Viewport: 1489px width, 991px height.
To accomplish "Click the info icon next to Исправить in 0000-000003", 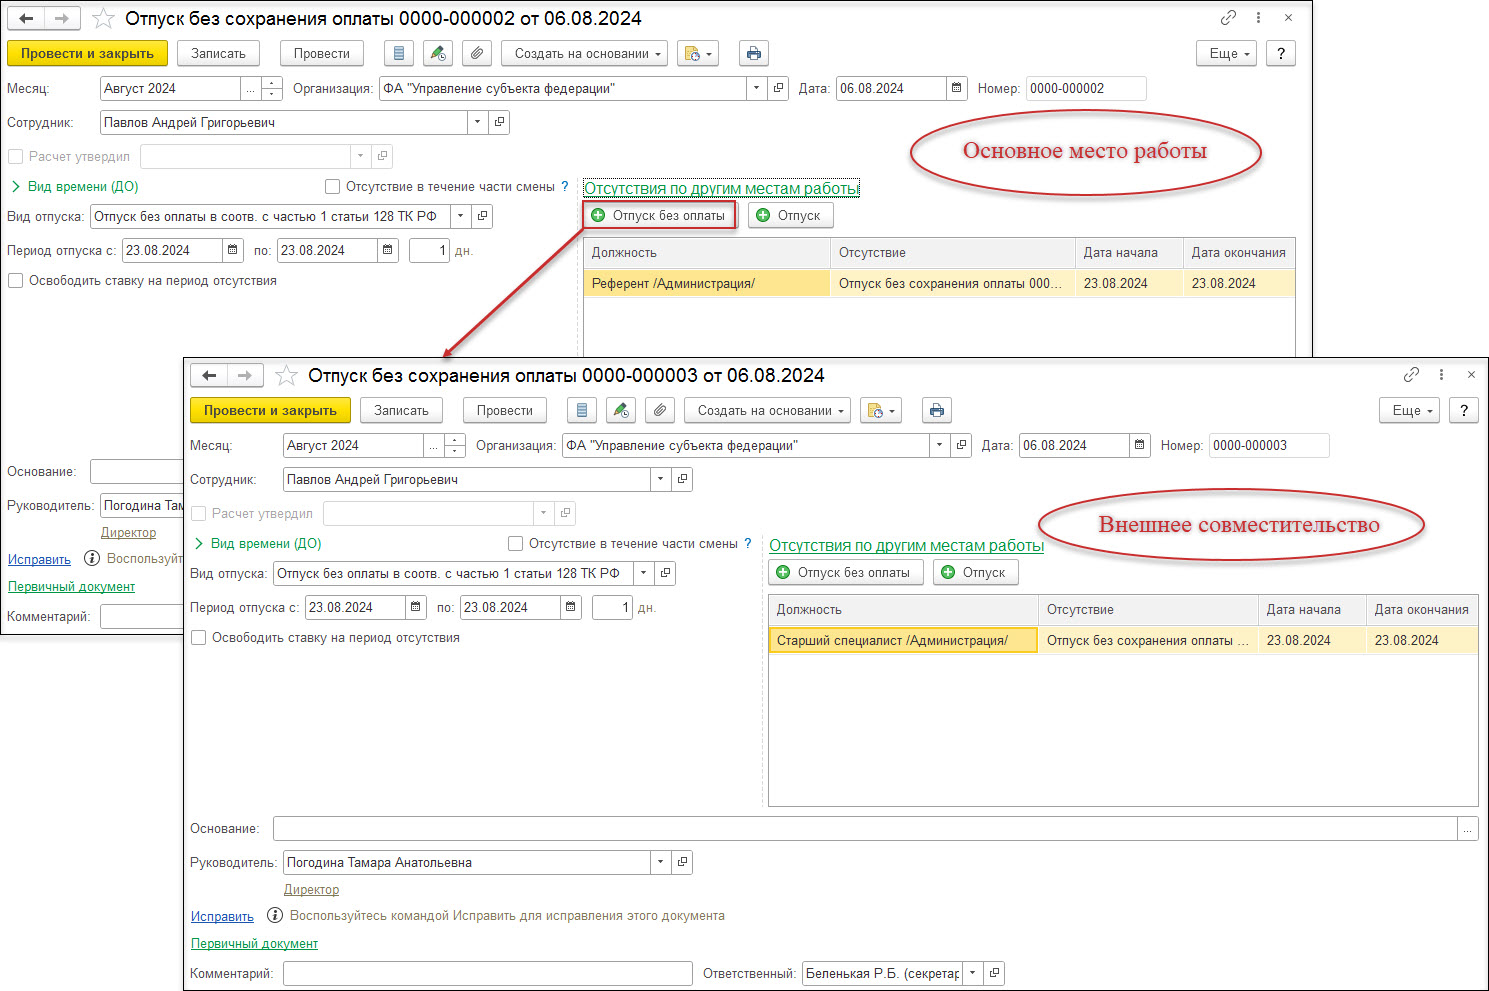I will [x=275, y=916].
